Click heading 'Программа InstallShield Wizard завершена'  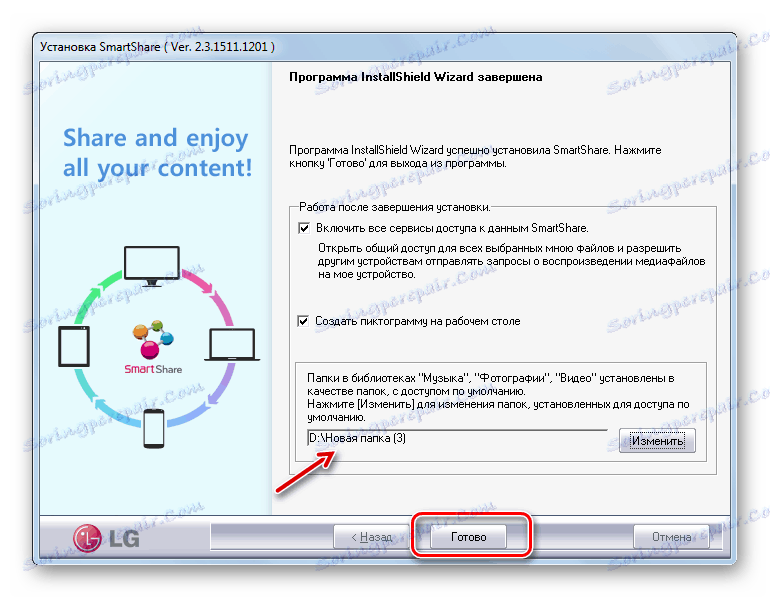tap(415, 77)
